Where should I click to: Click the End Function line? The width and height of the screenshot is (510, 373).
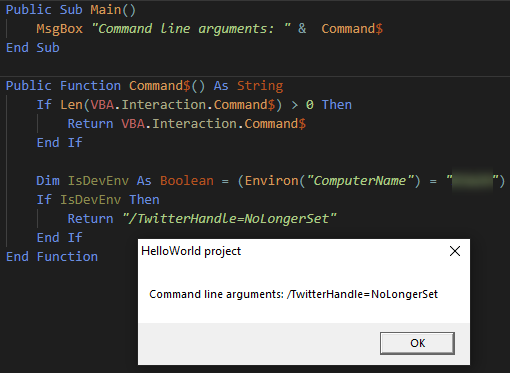click(x=52, y=257)
